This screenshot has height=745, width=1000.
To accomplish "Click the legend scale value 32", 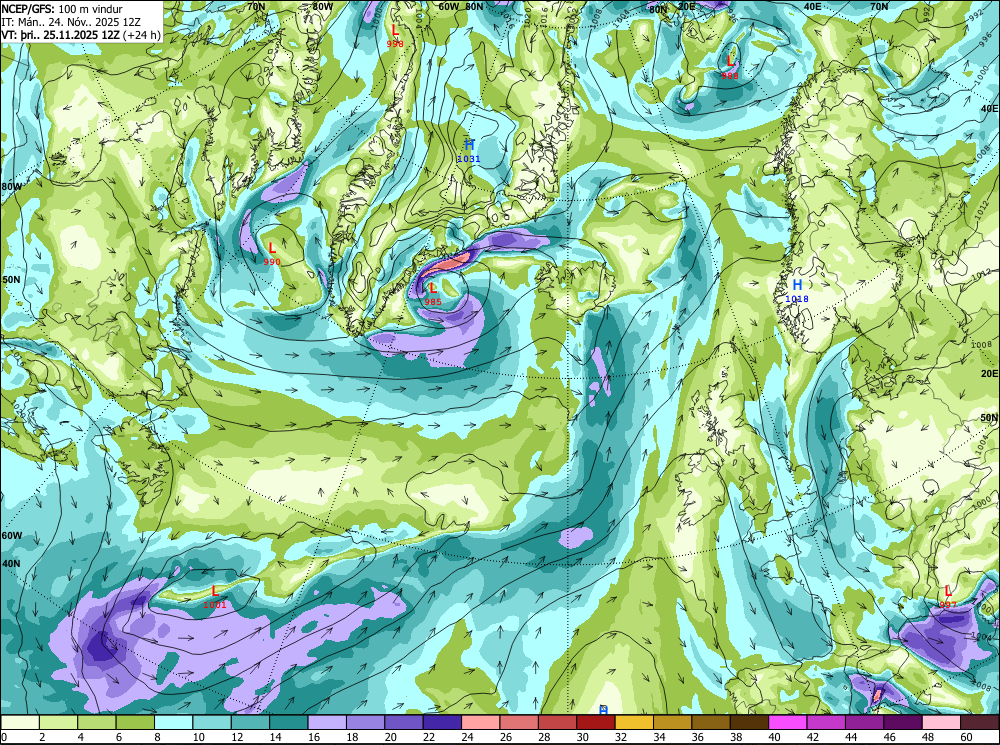I will [621, 737].
